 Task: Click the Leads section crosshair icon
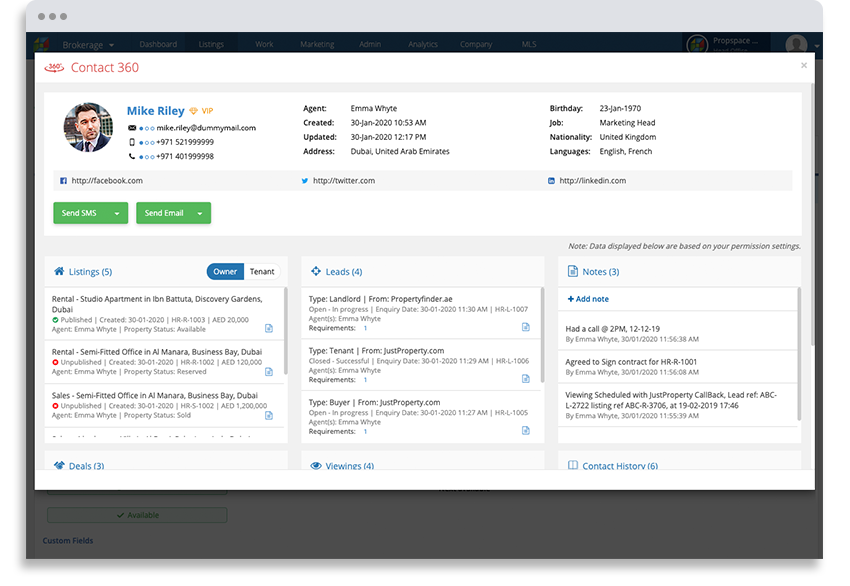tap(316, 271)
